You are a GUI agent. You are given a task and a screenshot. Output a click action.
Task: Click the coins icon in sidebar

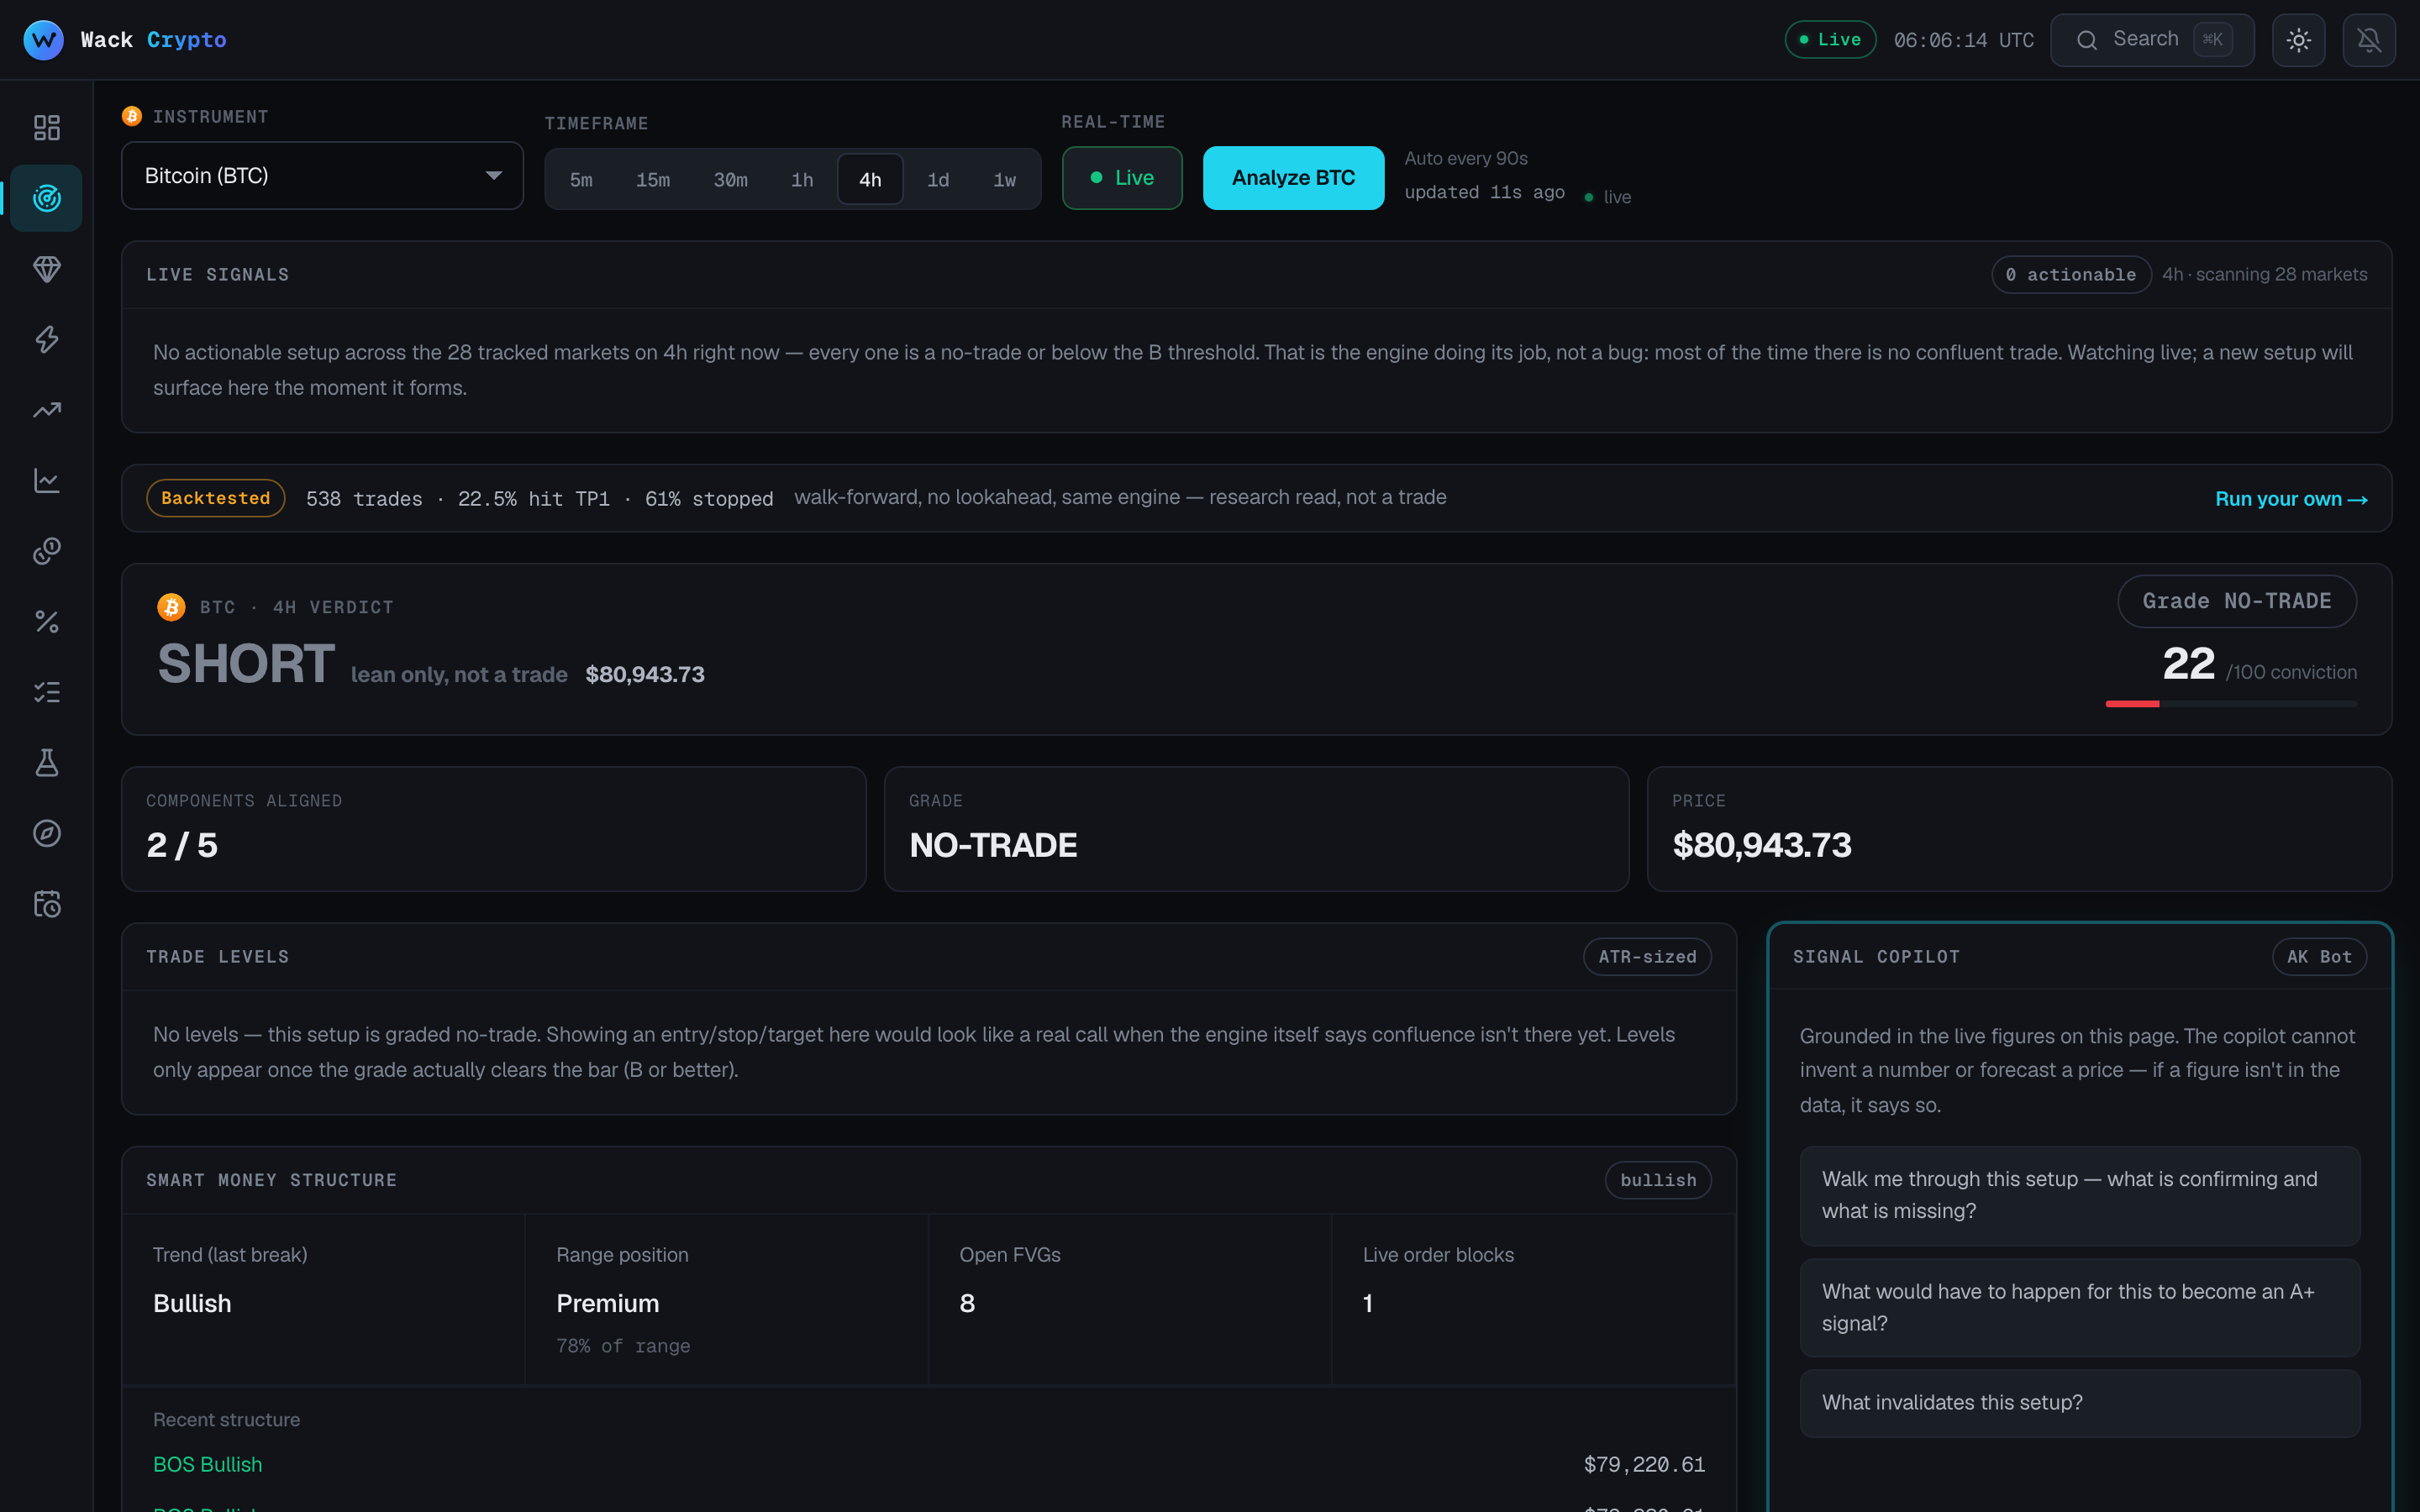point(46,551)
